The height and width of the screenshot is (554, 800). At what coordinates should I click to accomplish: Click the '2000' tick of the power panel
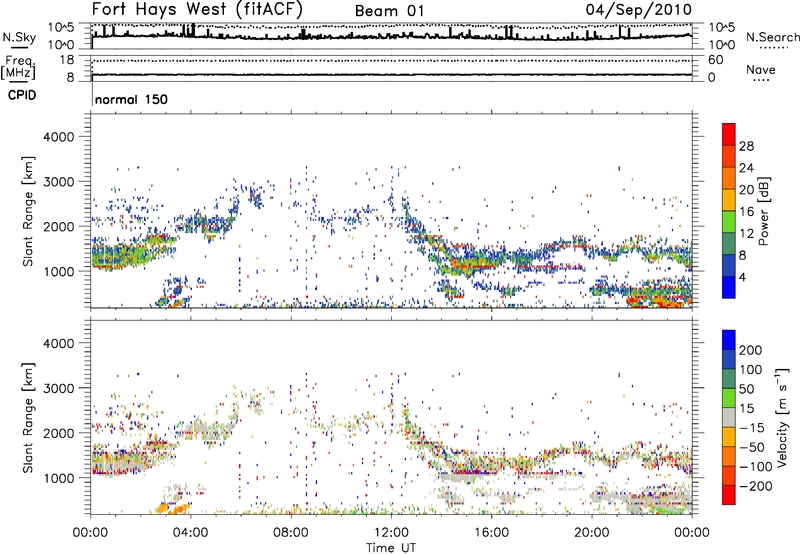coord(59,226)
